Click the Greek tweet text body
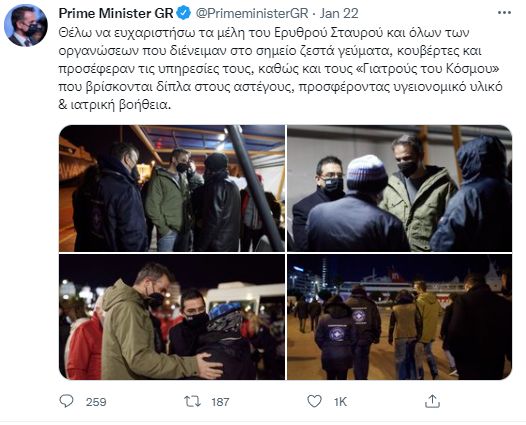This screenshot has height=425, width=526. (x=280, y=69)
